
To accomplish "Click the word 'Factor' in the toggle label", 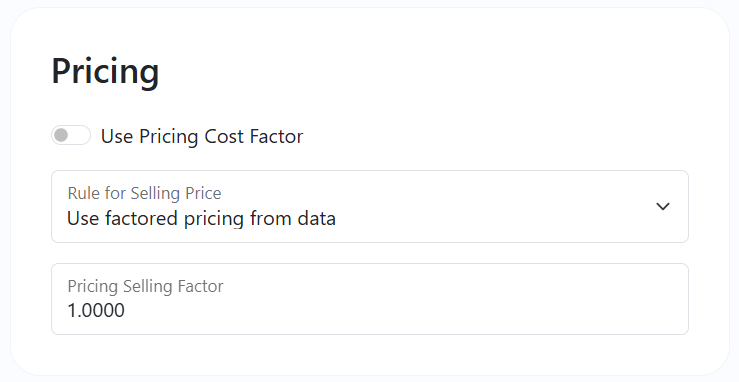I will coord(276,136).
